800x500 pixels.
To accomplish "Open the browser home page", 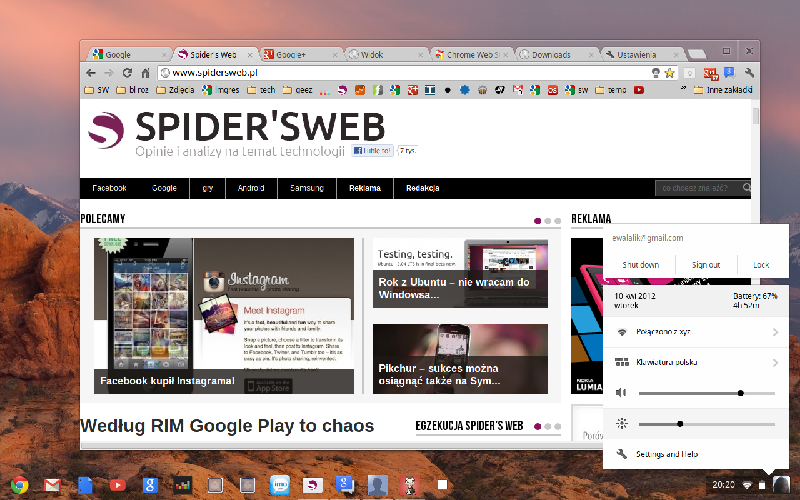I will coord(145,73).
